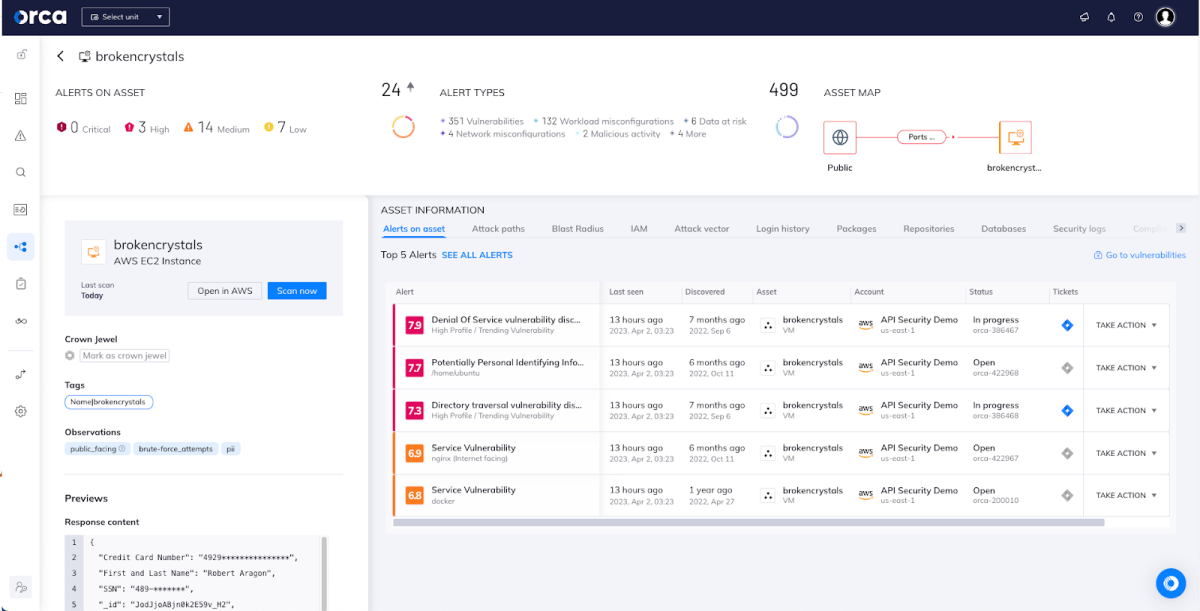Switch to the Security logs tab

[x=1079, y=229]
